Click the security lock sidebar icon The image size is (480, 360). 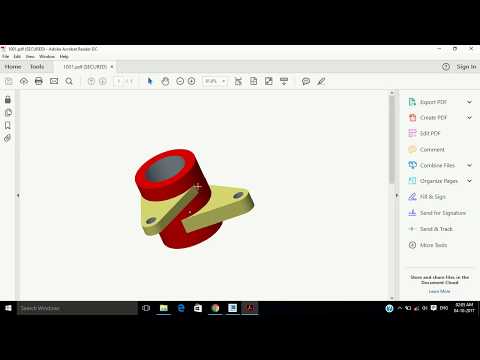point(8,99)
